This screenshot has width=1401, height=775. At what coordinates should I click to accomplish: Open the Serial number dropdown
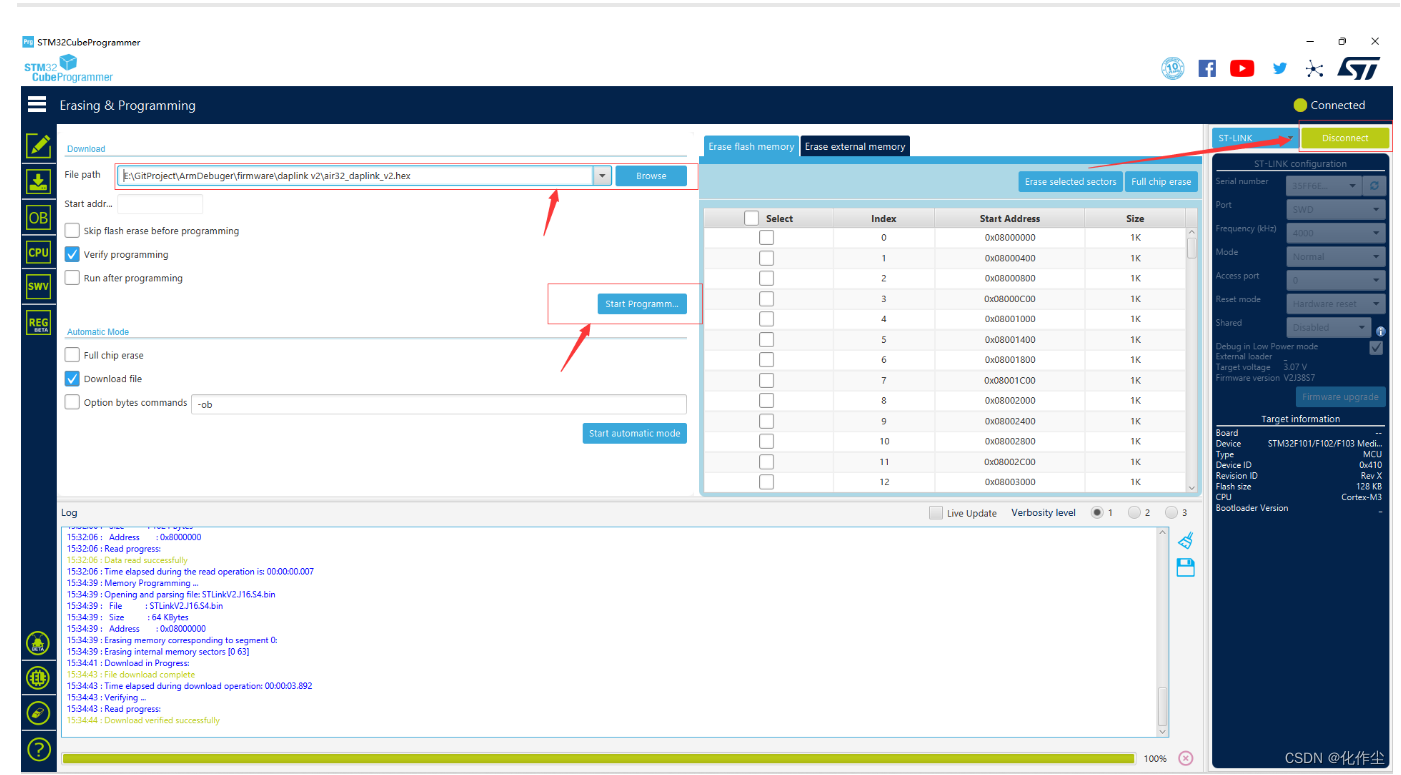(x=1324, y=186)
